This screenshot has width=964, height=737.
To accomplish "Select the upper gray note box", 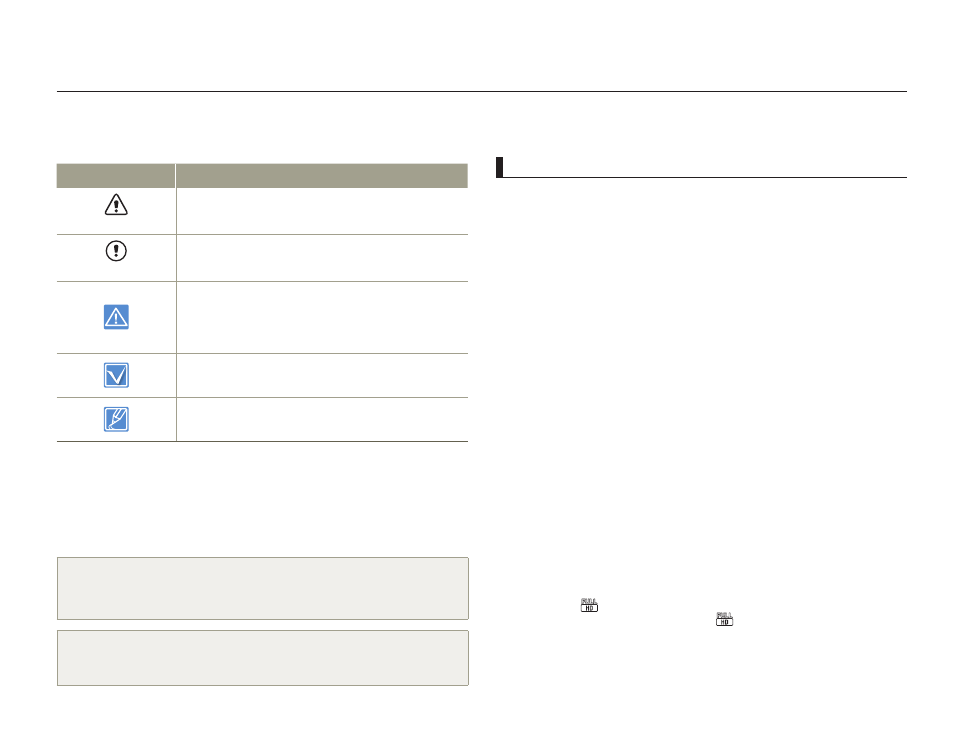I will pyautogui.click(x=262, y=588).
